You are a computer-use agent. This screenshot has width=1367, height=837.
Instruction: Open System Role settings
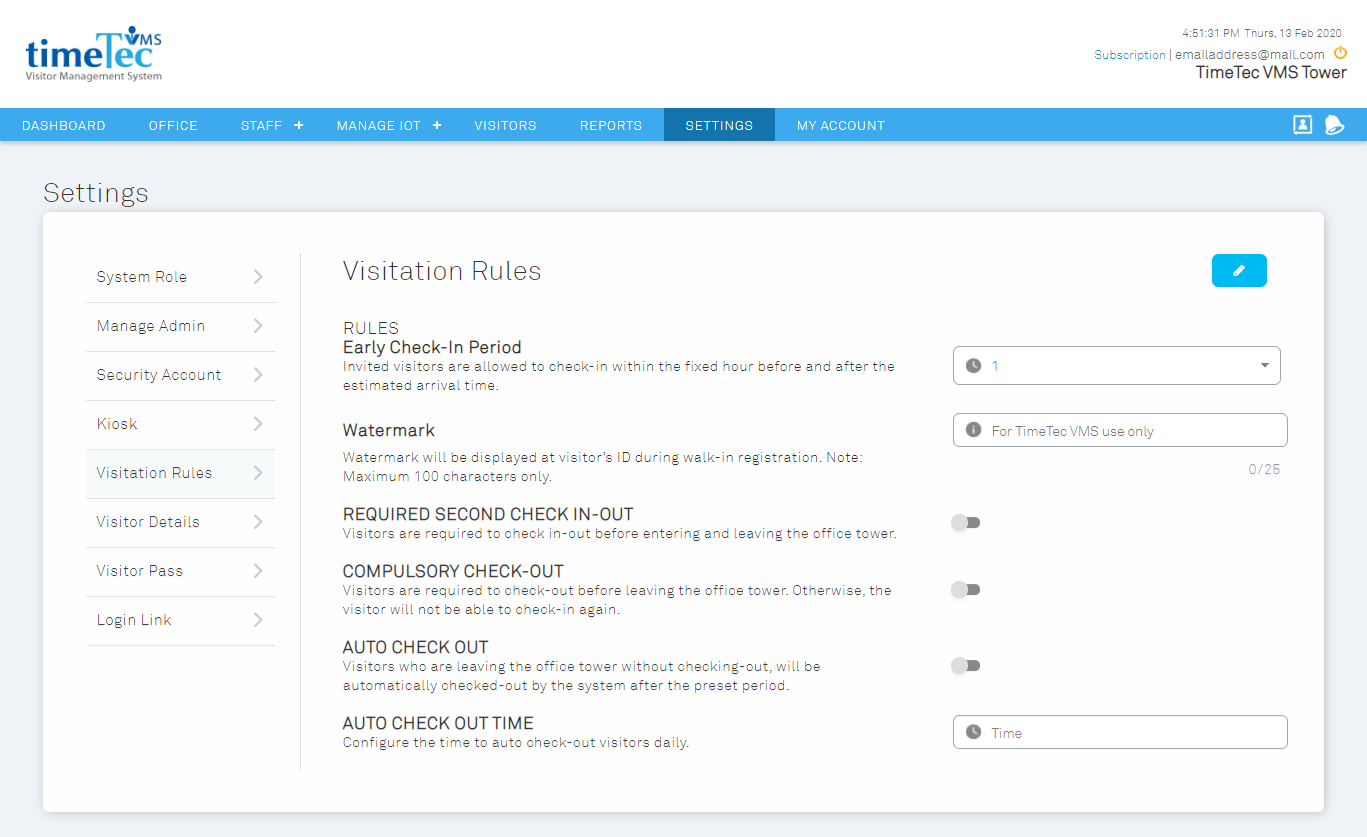coord(180,277)
